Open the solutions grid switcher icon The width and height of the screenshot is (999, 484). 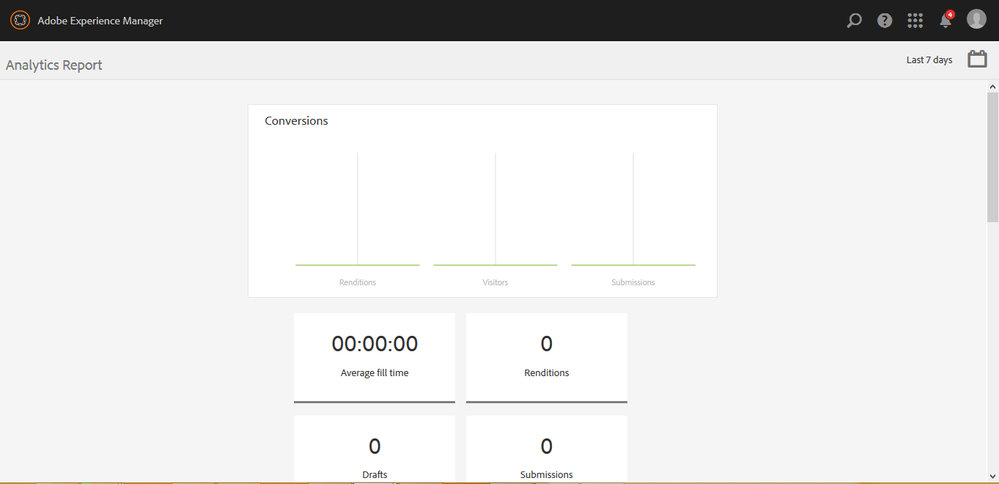pyautogui.click(x=915, y=20)
